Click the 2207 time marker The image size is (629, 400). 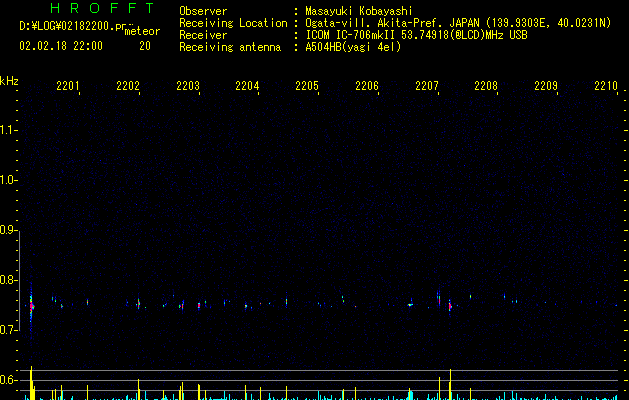pos(426,85)
